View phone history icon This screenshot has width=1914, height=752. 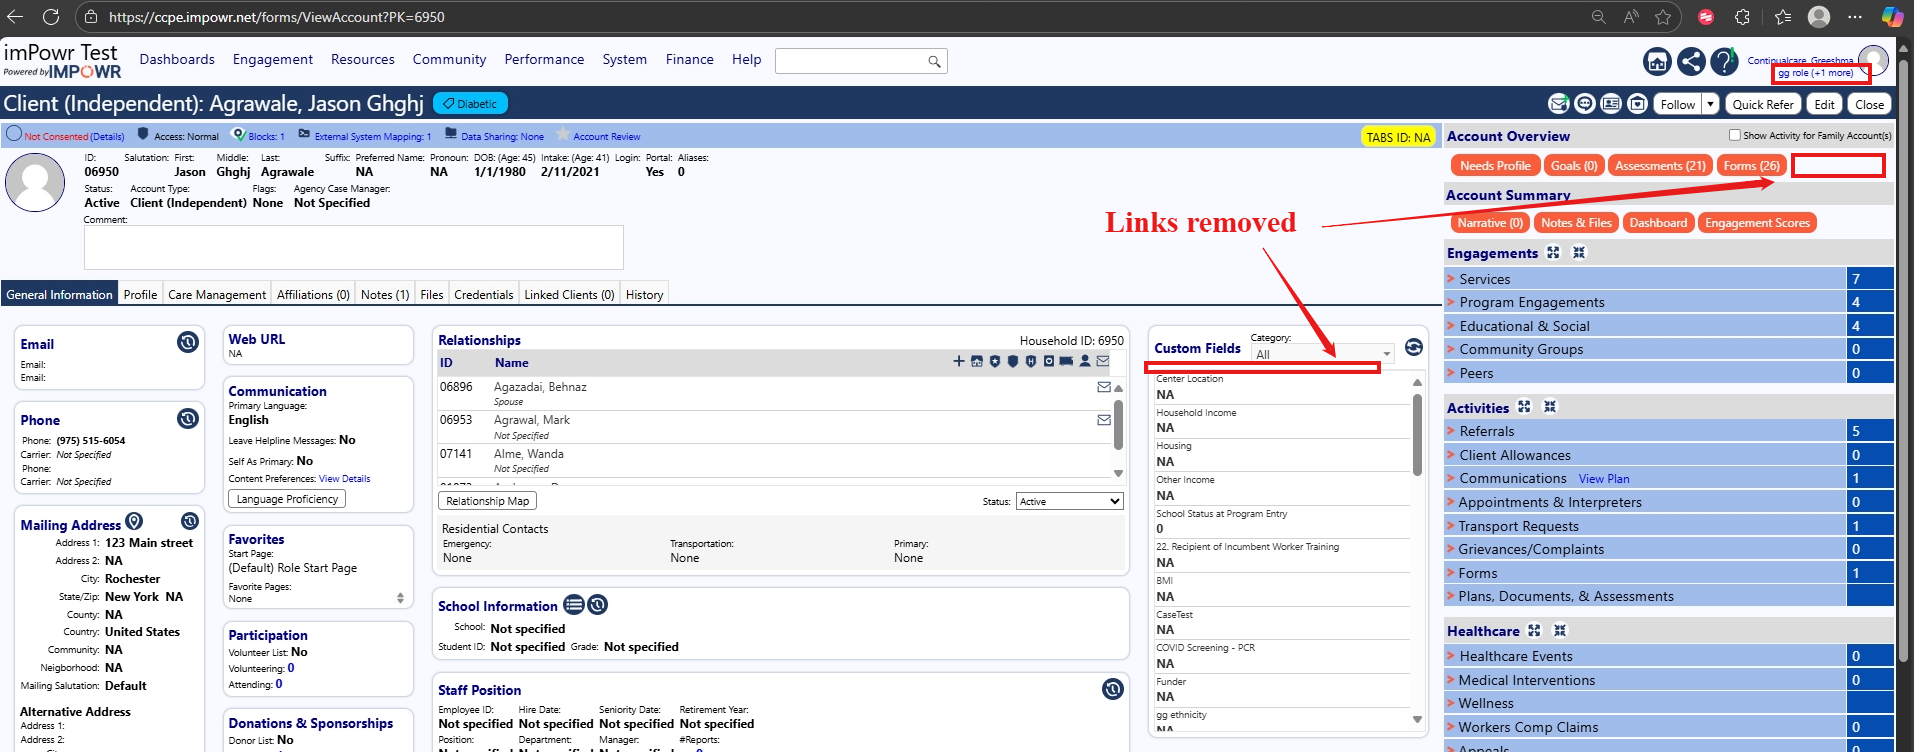pyautogui.click(x=188, y=418)
